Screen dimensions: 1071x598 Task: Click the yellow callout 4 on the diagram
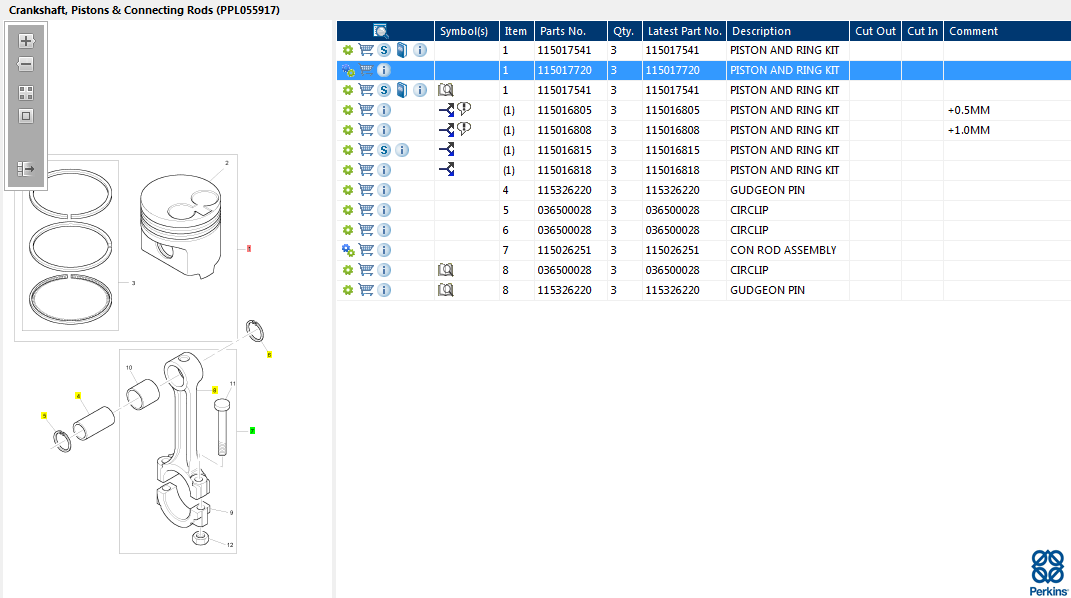78,396
